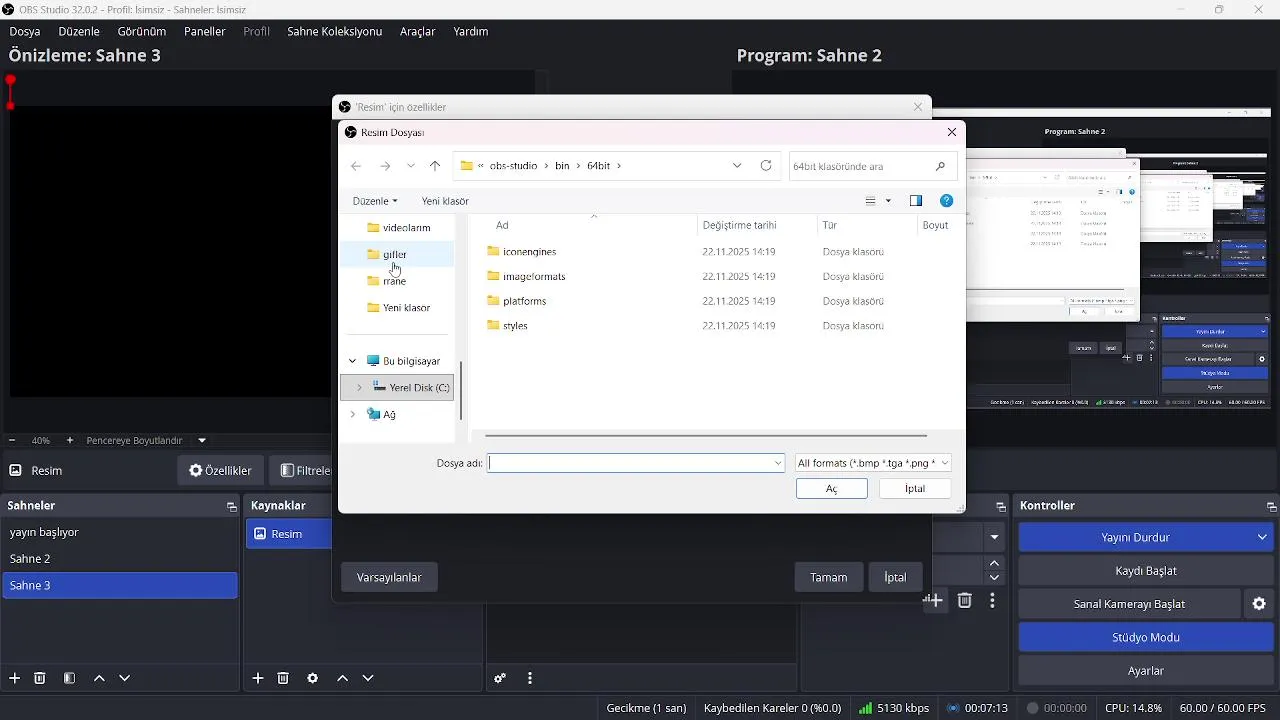Add a new scene with plus icon
The image size is (1280, 720).
pos(14,678)
